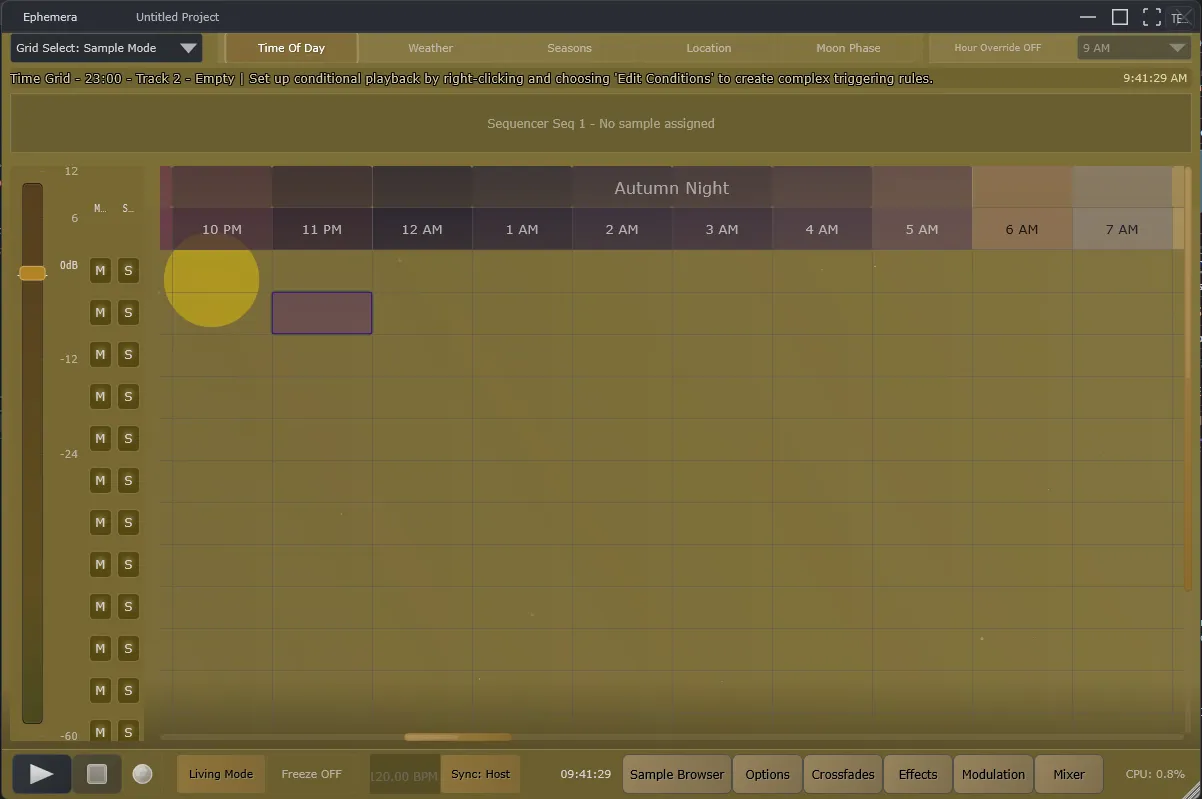Open the Crossfades panel
This screenshot has width=1202, height=799.
click(842, 773)
